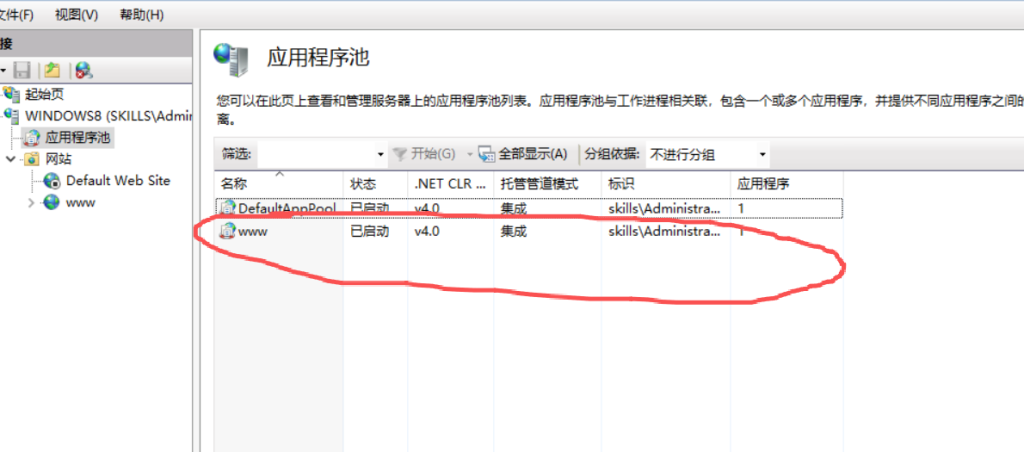The image size is (1024, 452).
Task: Sort by the 名称 column header
Action: pos(234,184)
